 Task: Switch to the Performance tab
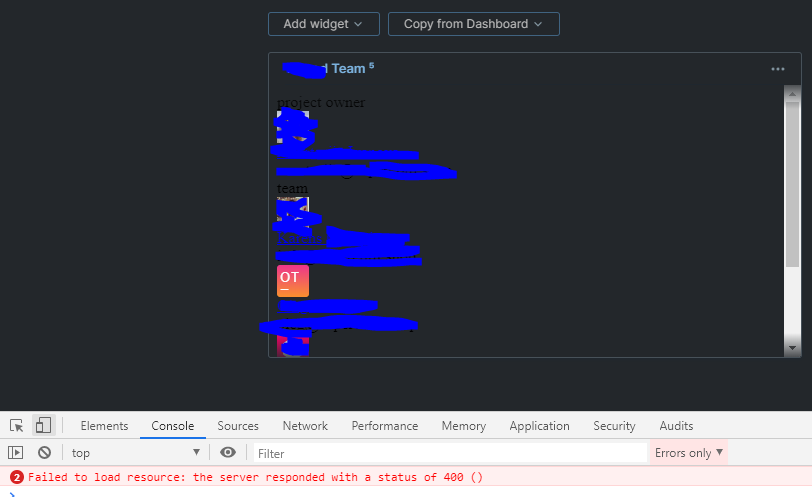(385, 426)
